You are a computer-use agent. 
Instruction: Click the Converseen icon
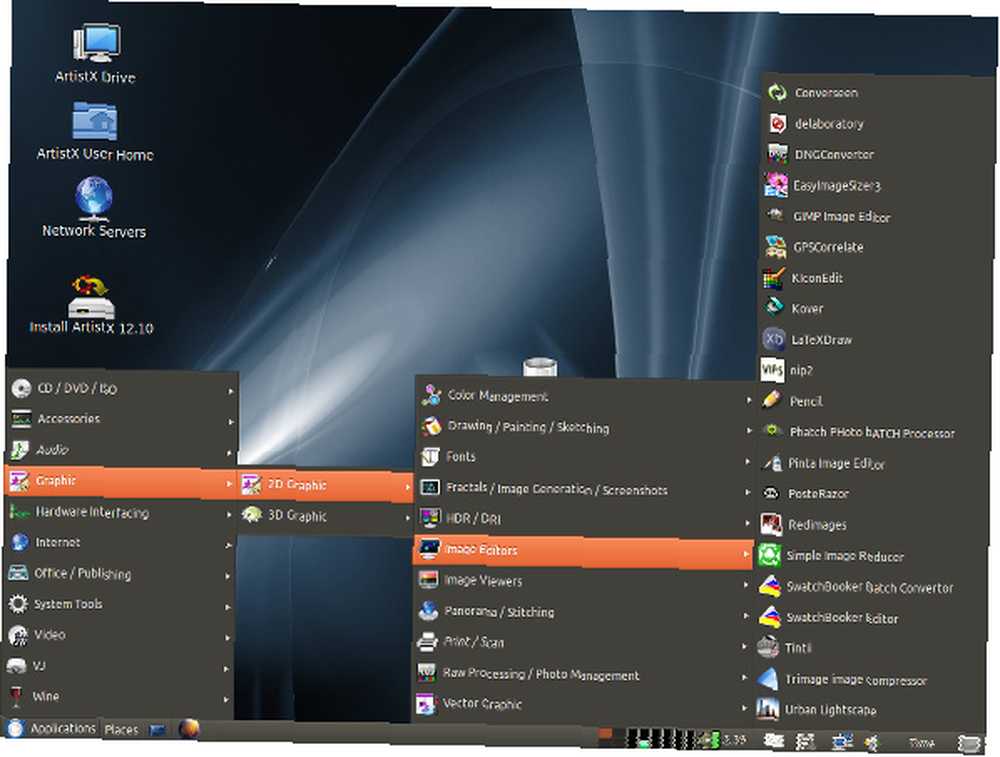coord(777,92)
